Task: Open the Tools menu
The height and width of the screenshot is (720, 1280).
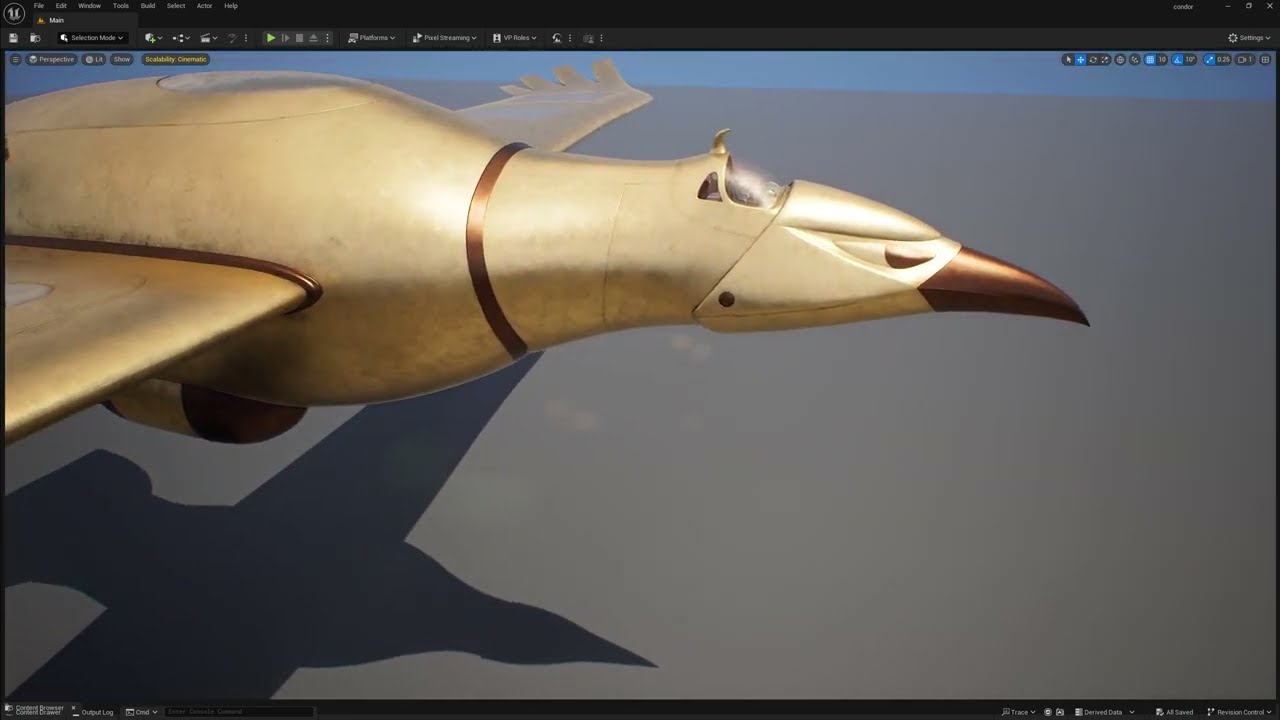Action: point(121,6)
